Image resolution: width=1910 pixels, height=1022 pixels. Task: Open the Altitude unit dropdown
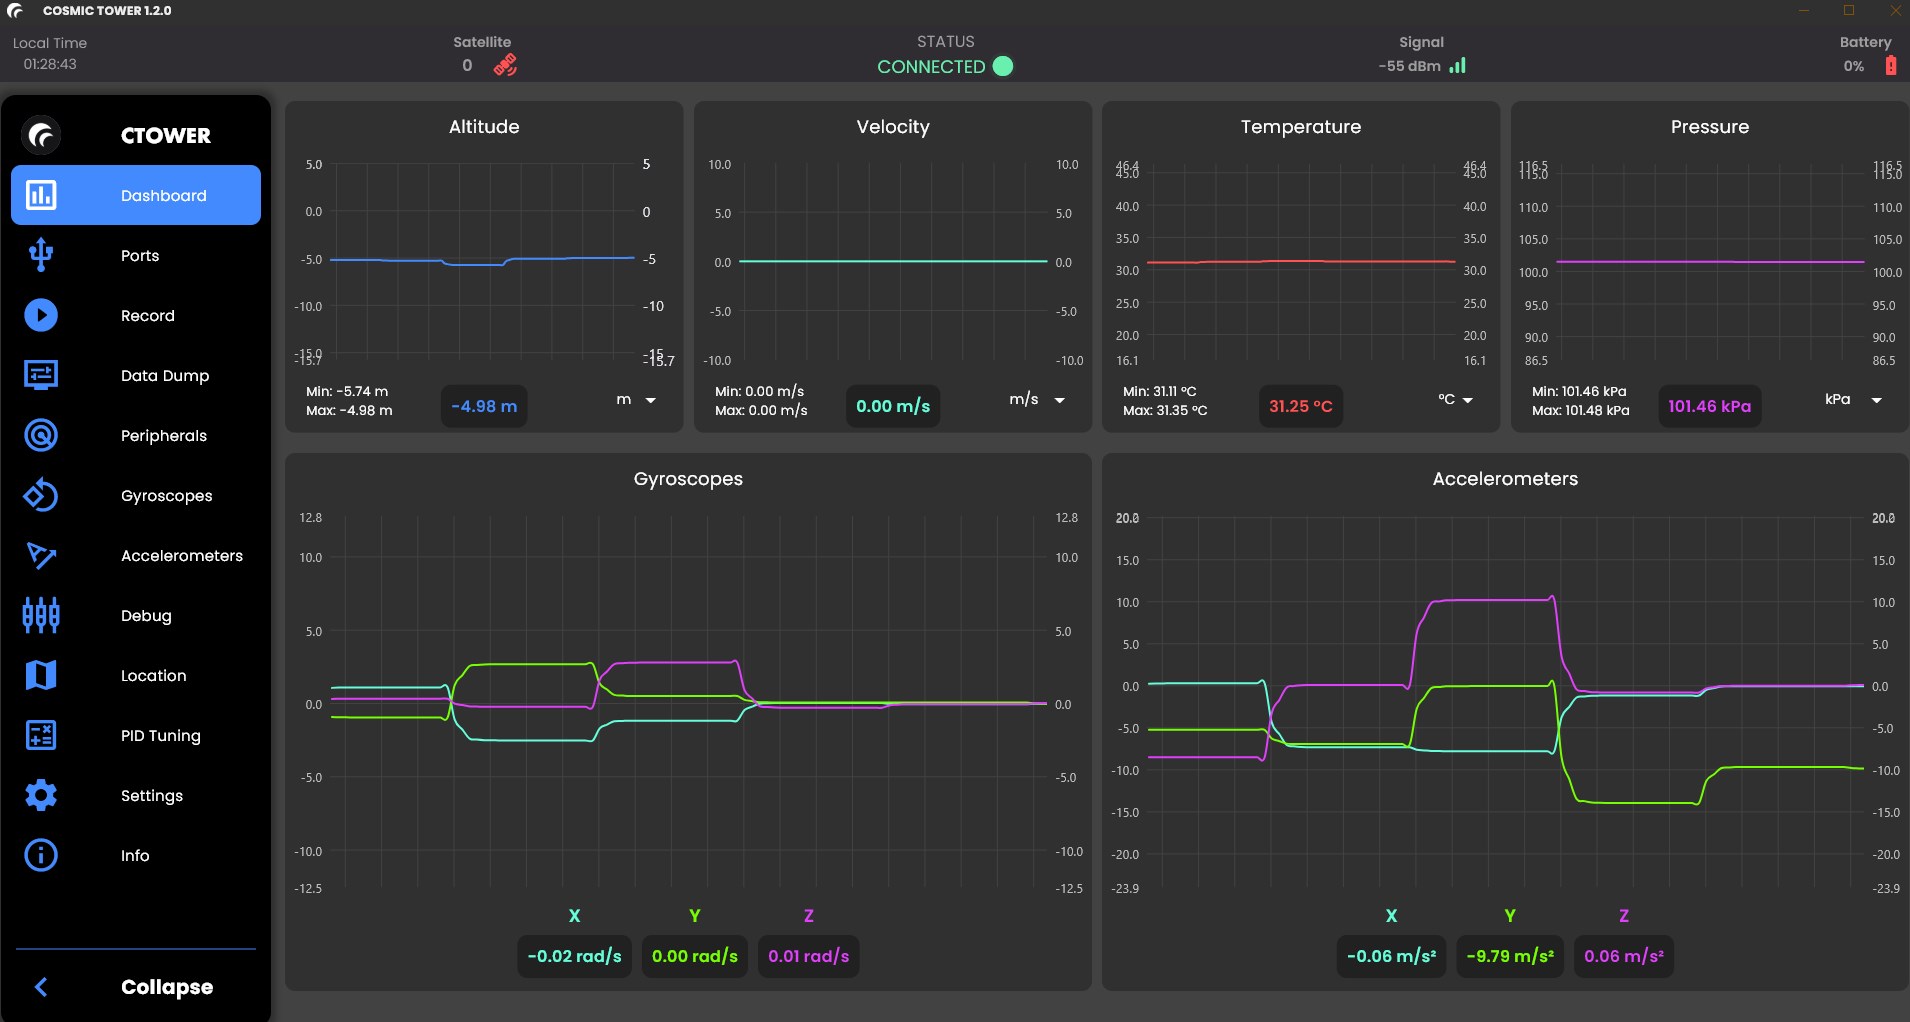(636, 400)
